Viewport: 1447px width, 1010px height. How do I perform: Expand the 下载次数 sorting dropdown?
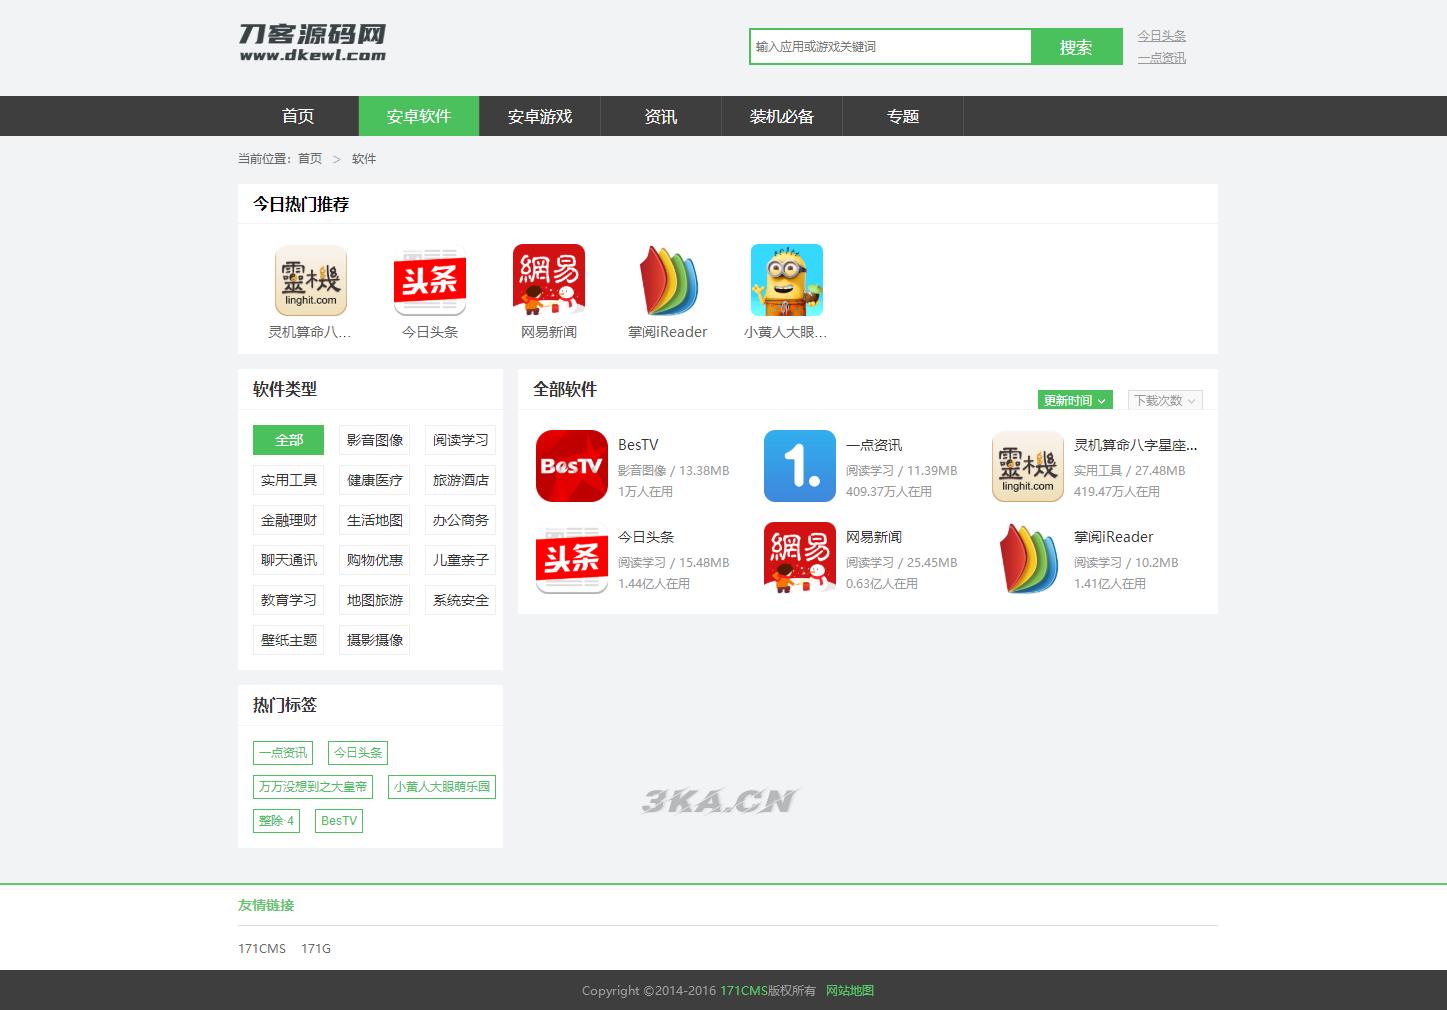click(1163, 399)
